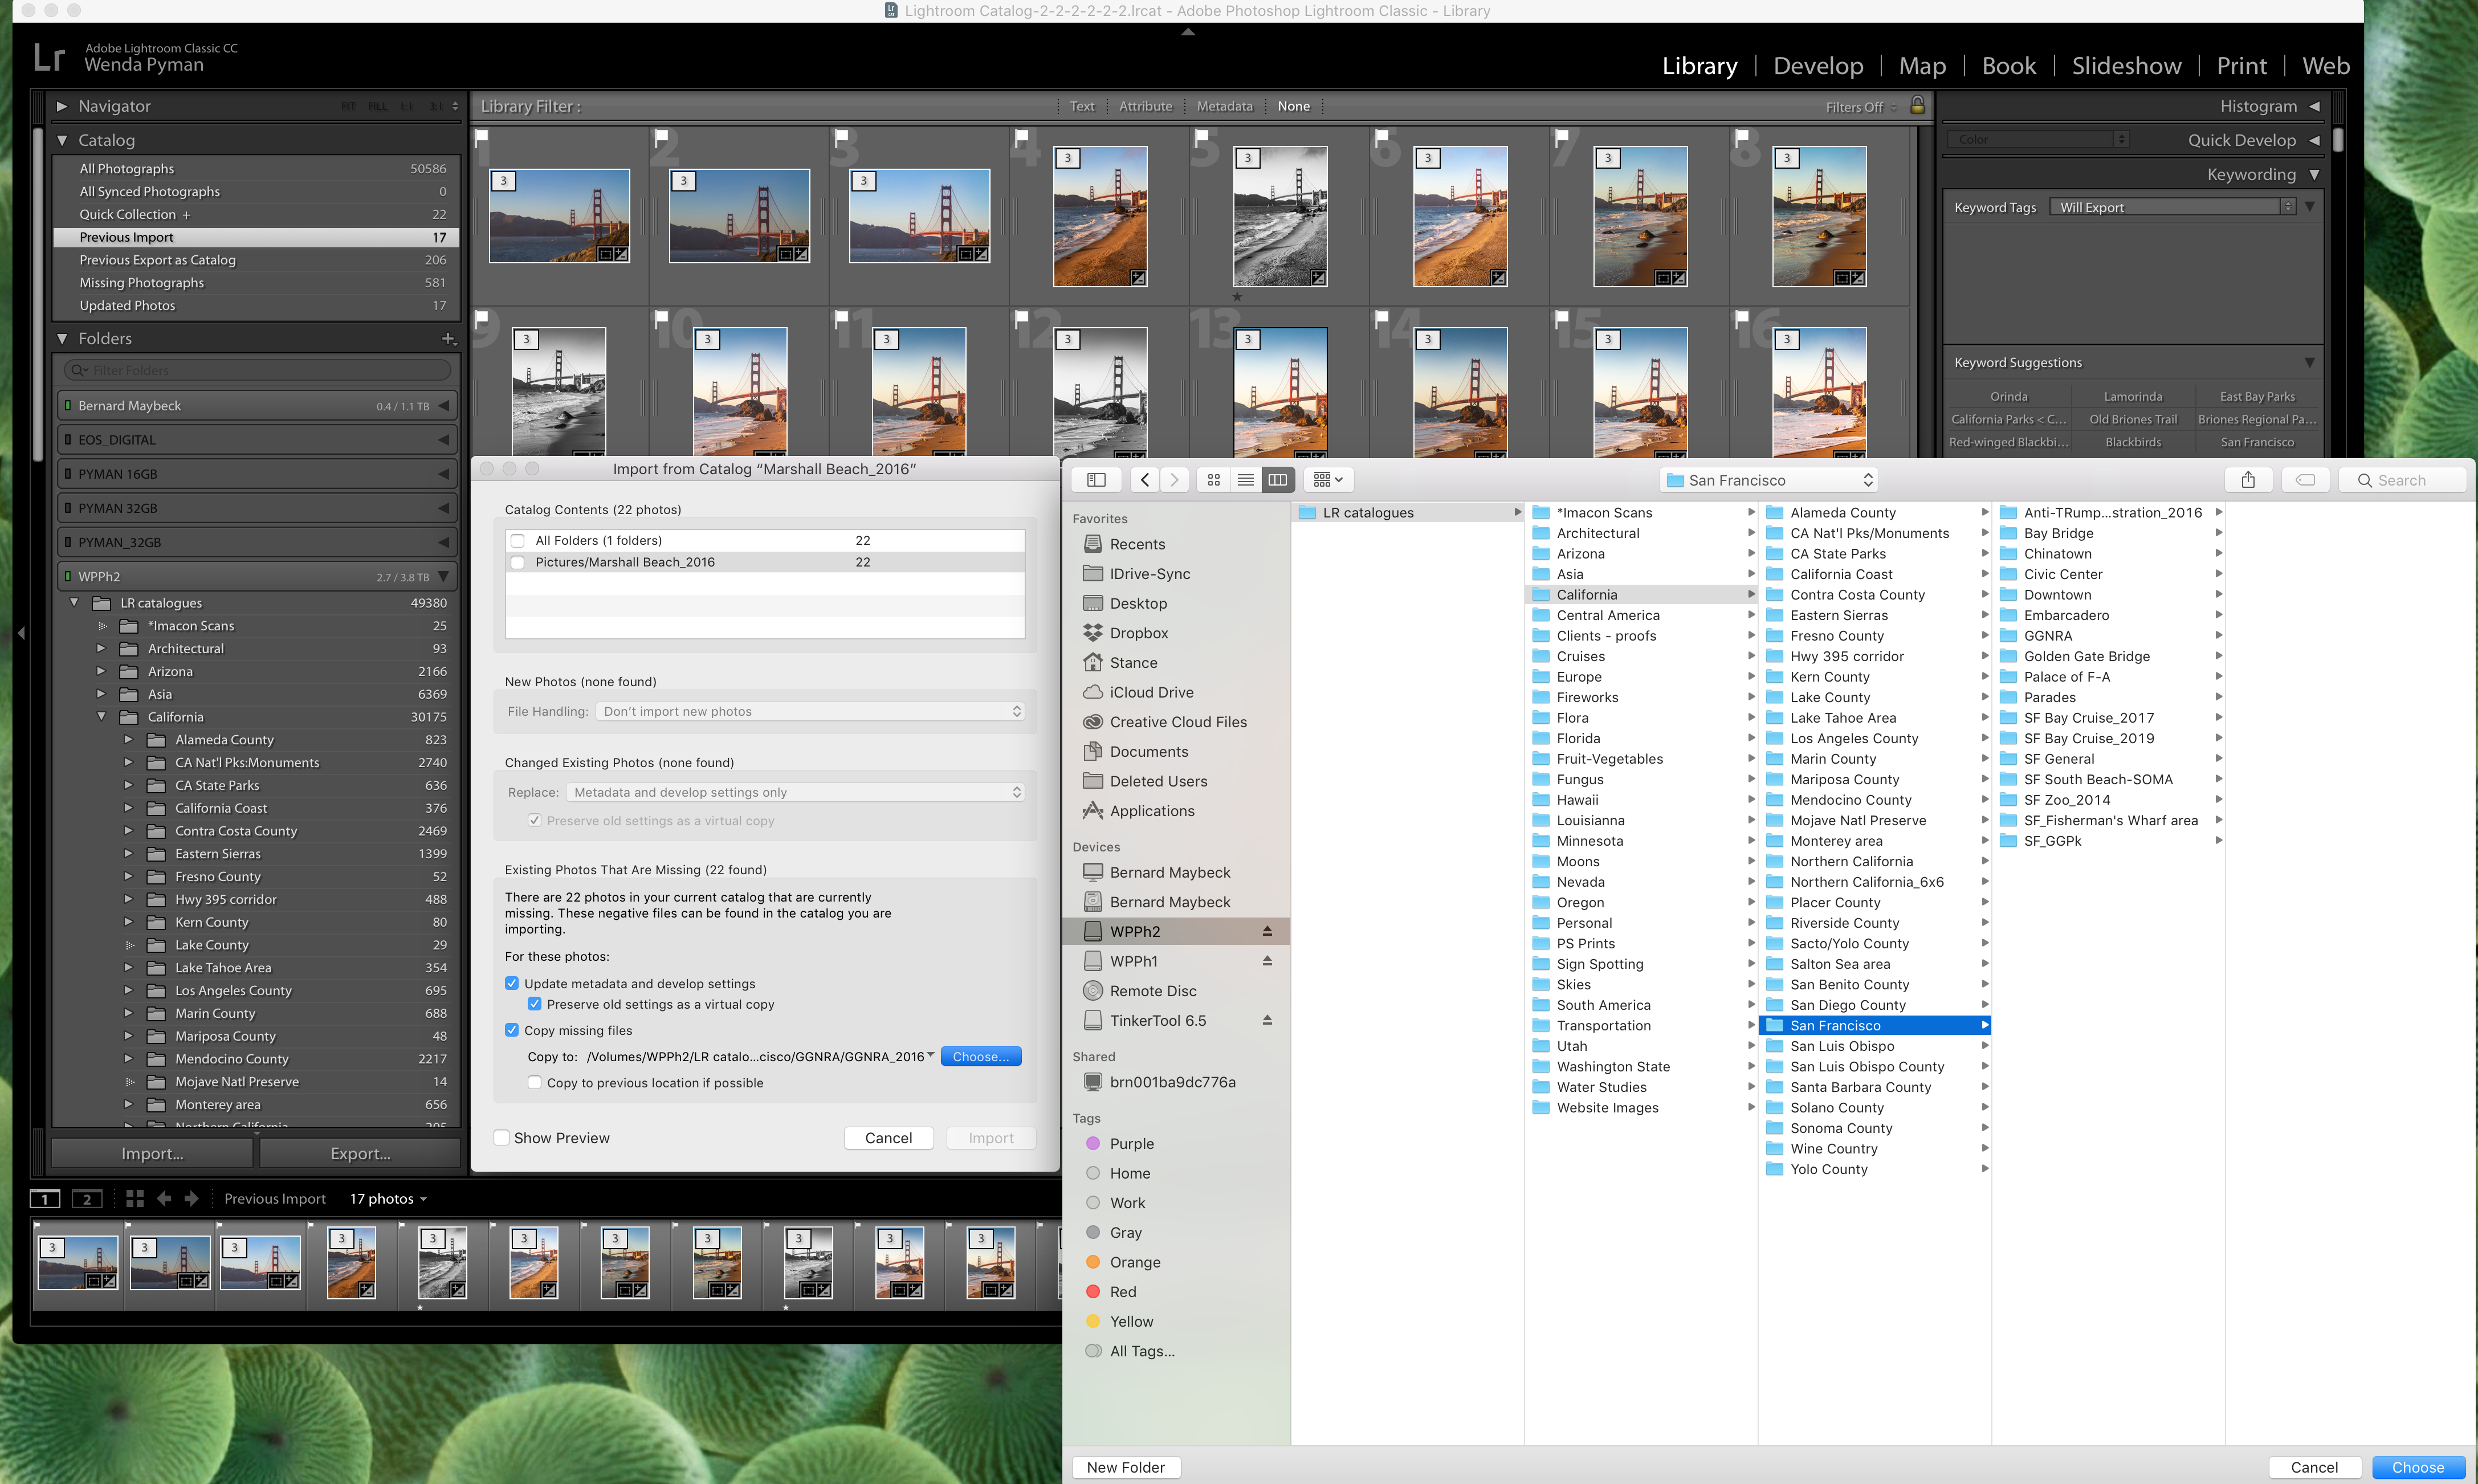Switch Finder to icon view
The height and width of the screenshot is (1484, 2478).
tap(1213, 480)
